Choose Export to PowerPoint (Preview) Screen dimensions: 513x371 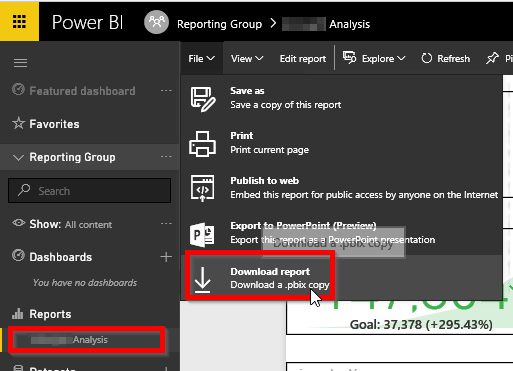pos(342,233)
